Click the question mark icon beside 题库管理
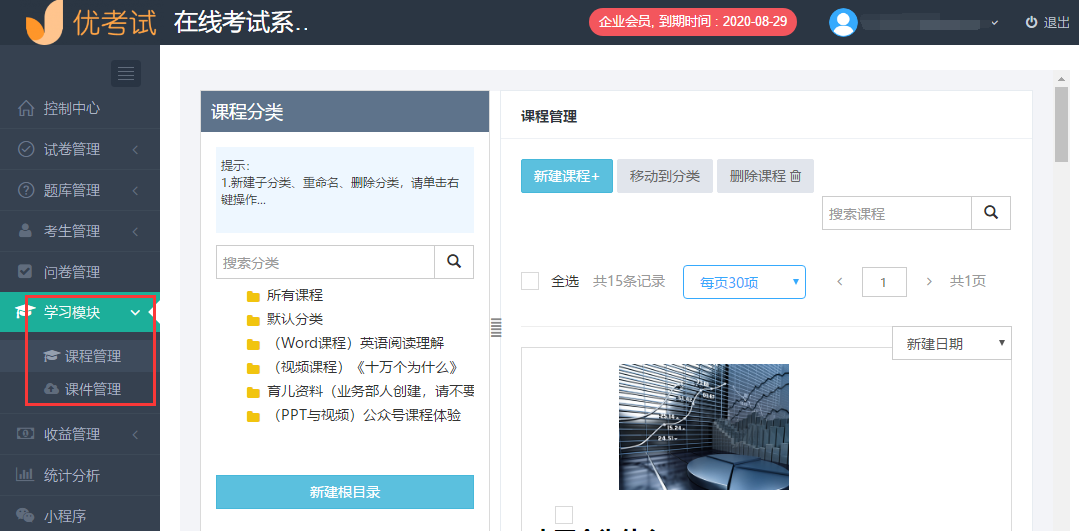This screenshot has height=531, width=1079. (x=25, y=190)
